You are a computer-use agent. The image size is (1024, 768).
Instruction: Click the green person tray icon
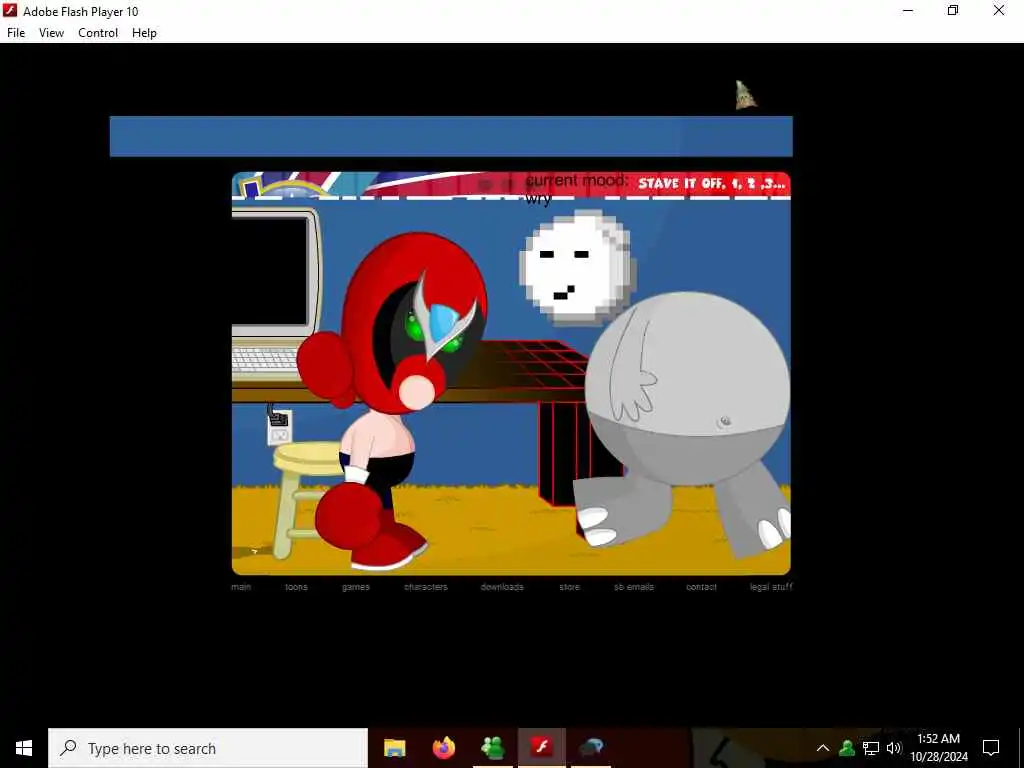click(x=847, y=748)
